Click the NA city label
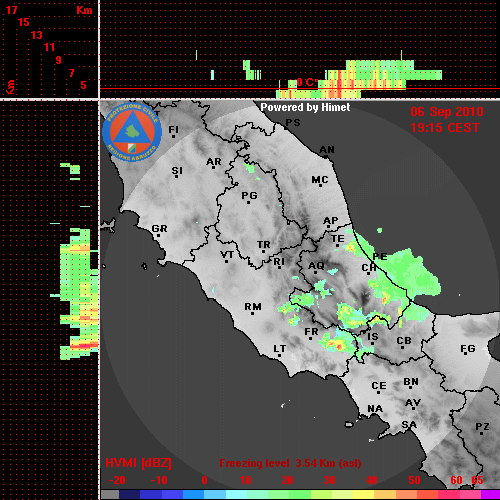 click(375, 409)
